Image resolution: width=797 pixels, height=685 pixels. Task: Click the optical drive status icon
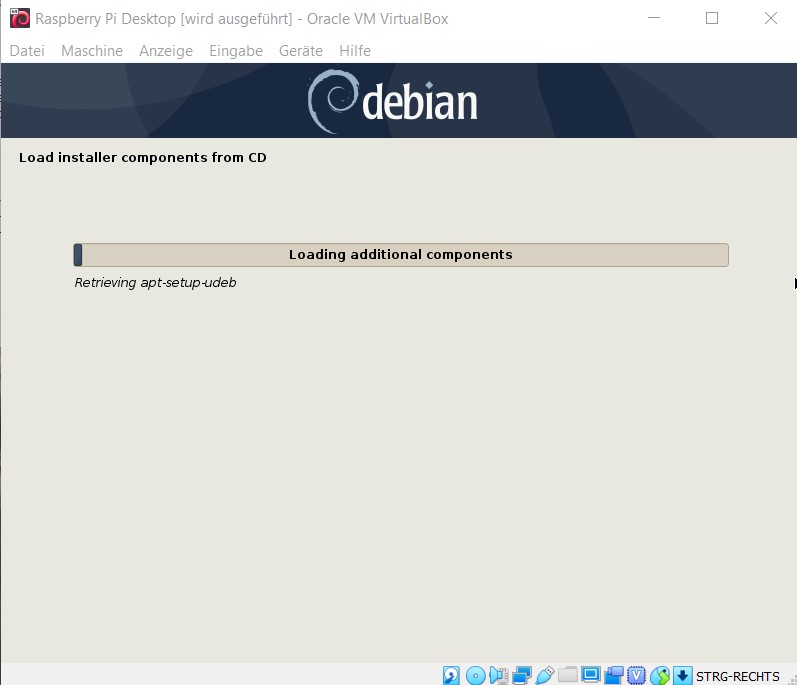click(x=475, y=675)
